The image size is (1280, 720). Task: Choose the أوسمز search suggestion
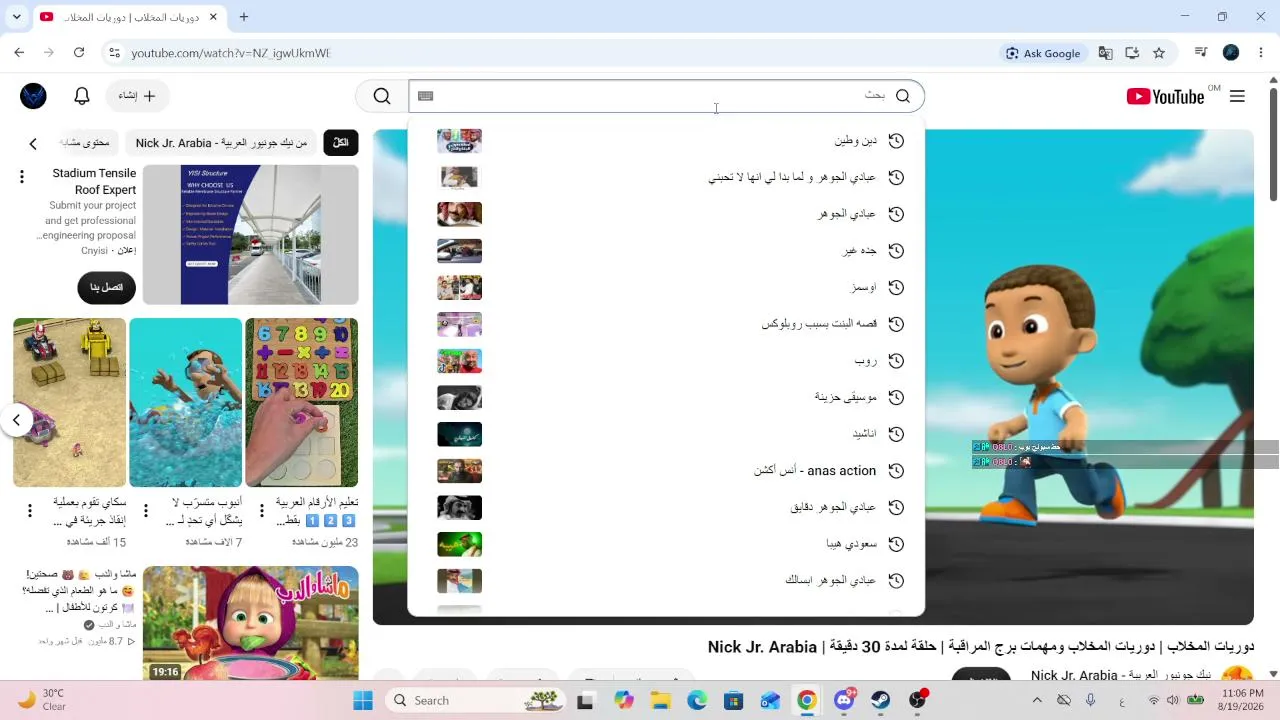coord(666,288)
